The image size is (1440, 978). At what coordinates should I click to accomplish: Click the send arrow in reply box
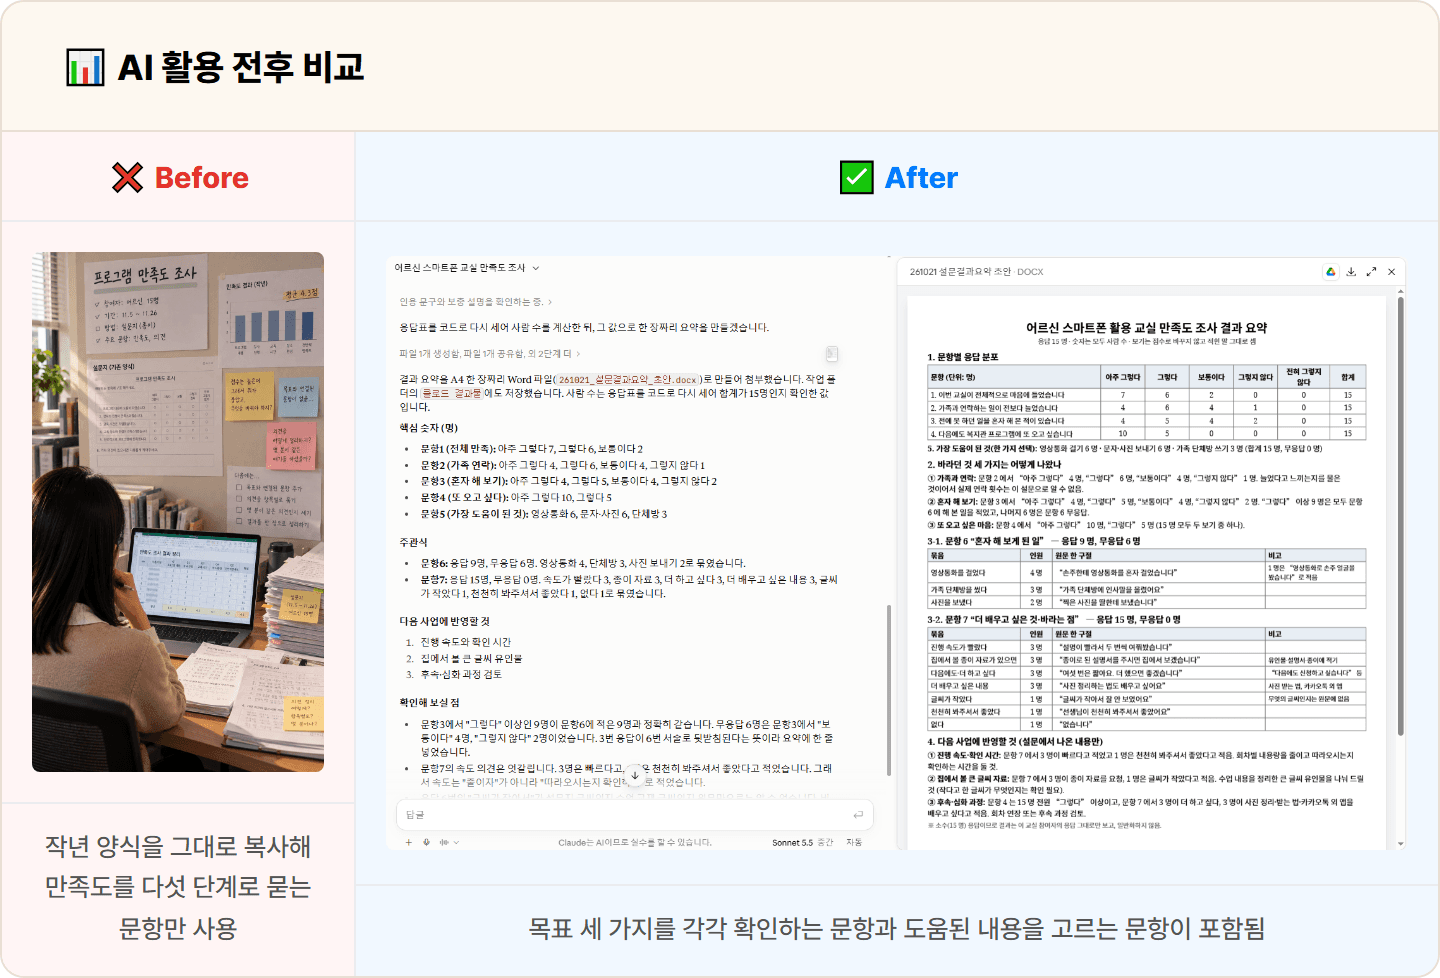[x=858, y=815]
